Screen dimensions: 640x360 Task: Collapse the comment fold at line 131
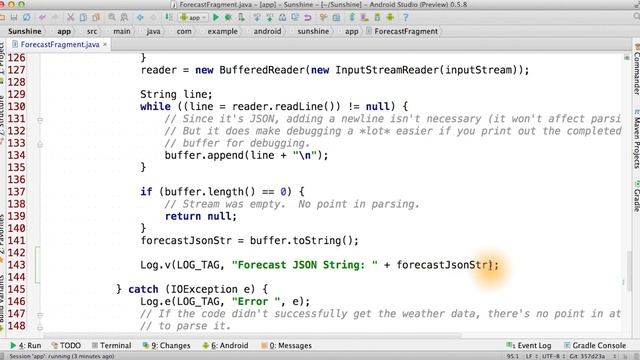click(40, 120)
